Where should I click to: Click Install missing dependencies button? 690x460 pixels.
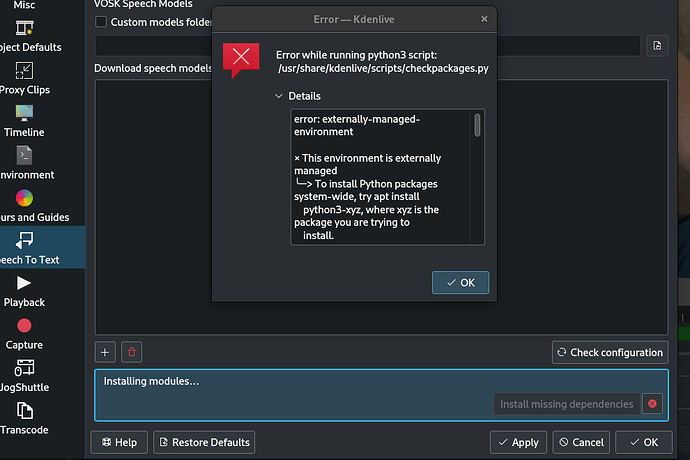click(567, 404)
